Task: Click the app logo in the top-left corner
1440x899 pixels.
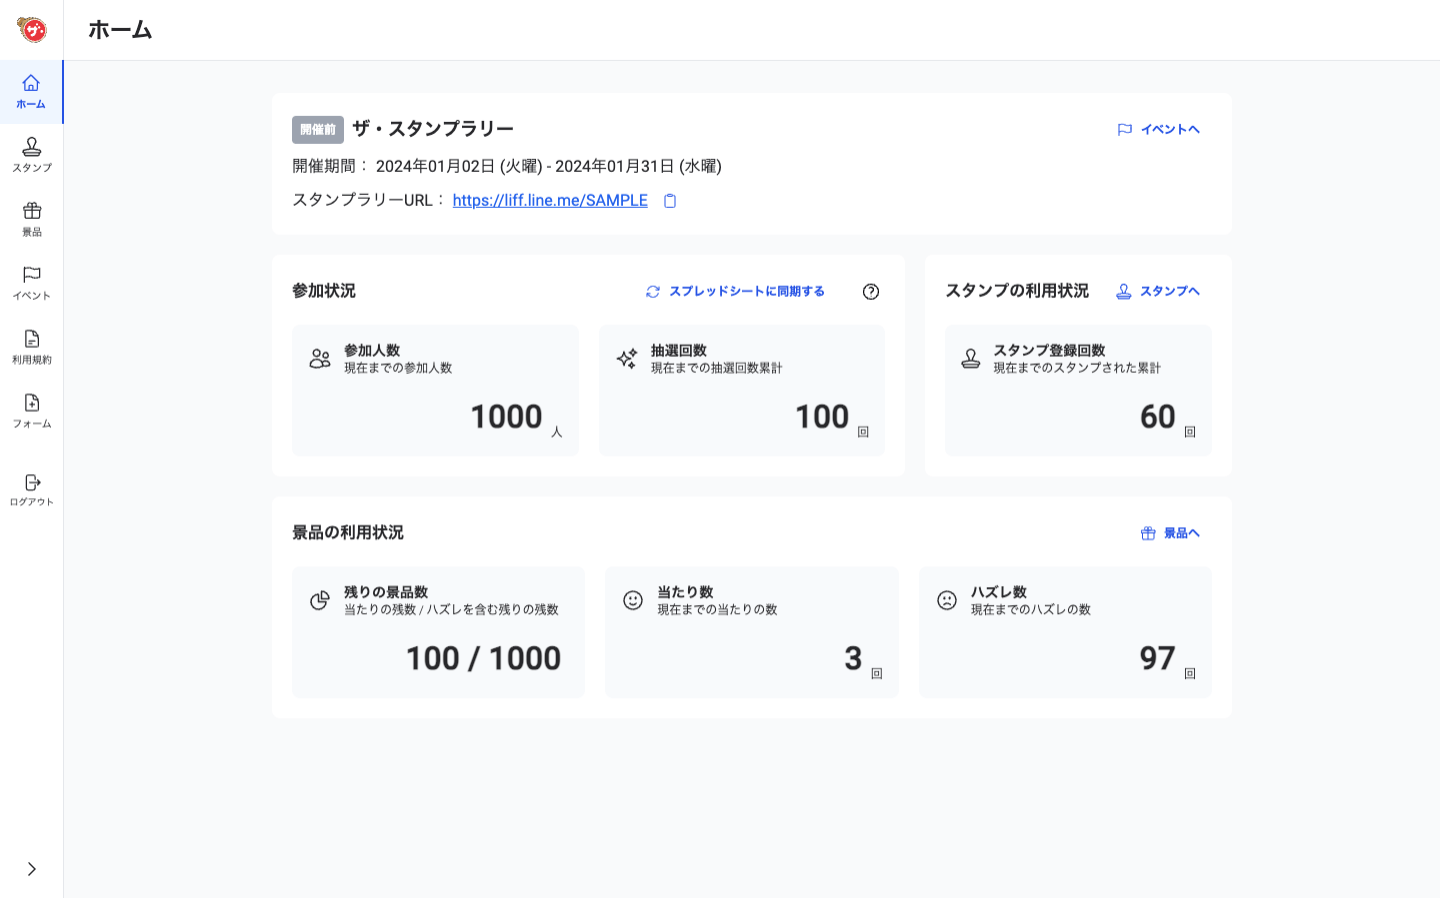Action: click(33, 29)
